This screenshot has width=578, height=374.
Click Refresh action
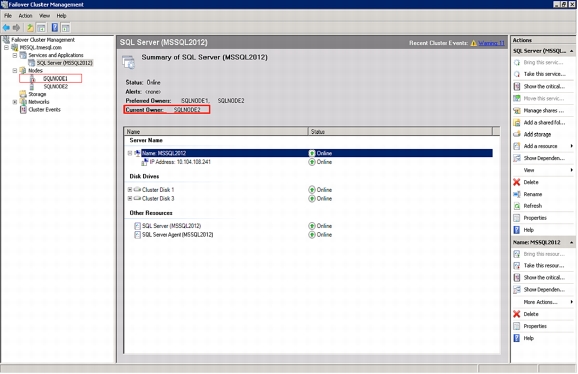point(533,206)
